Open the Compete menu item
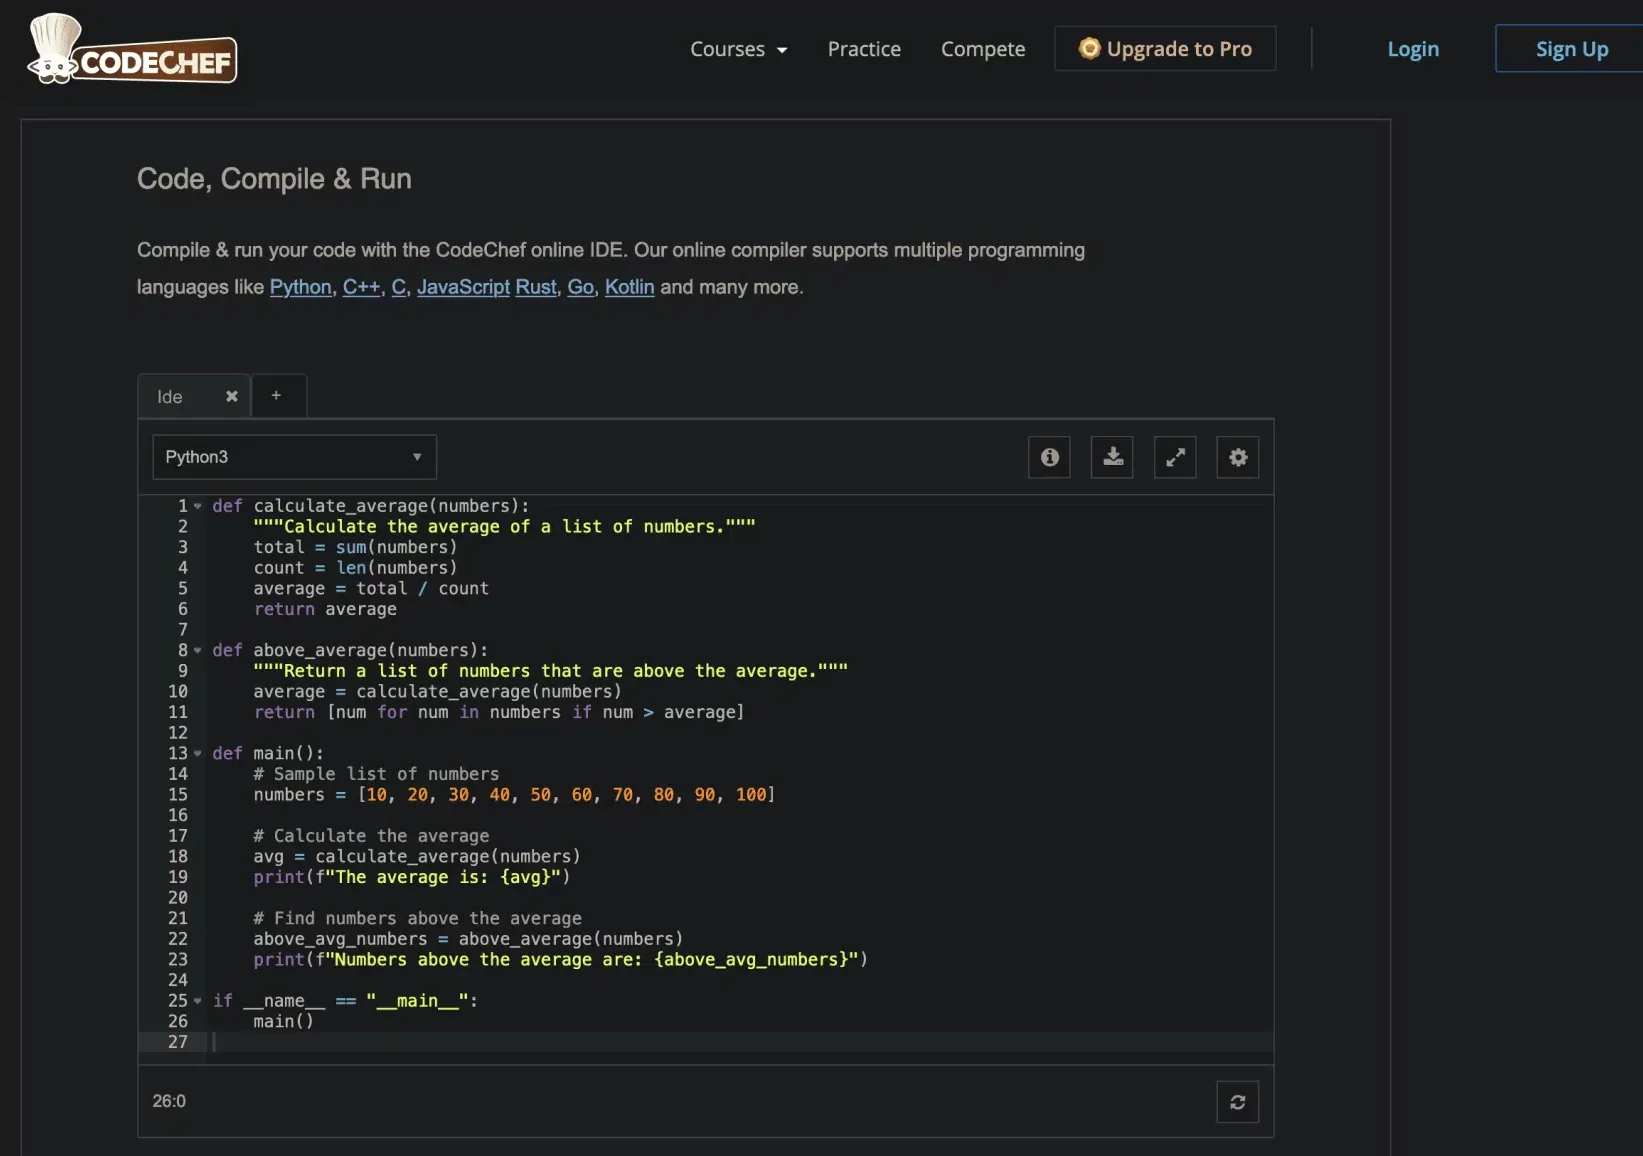The image size is (1643, 1156). pos(983,49)
